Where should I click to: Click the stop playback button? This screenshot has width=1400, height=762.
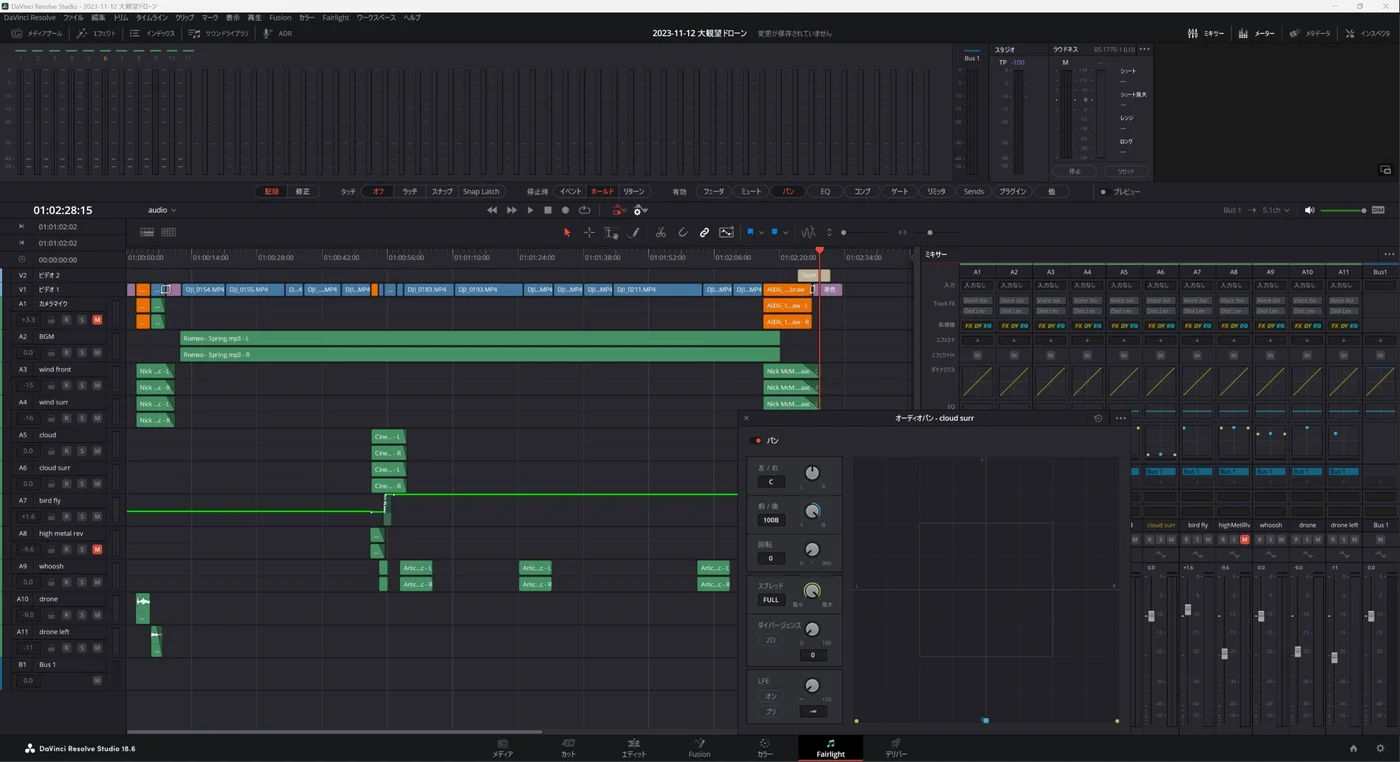tap(548, 210)
